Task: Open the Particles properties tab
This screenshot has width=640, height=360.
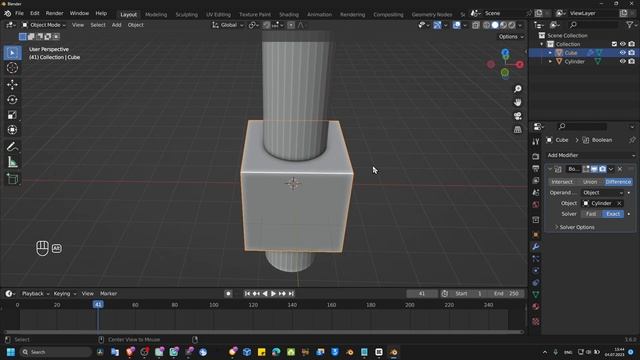Action: point(536,259)
